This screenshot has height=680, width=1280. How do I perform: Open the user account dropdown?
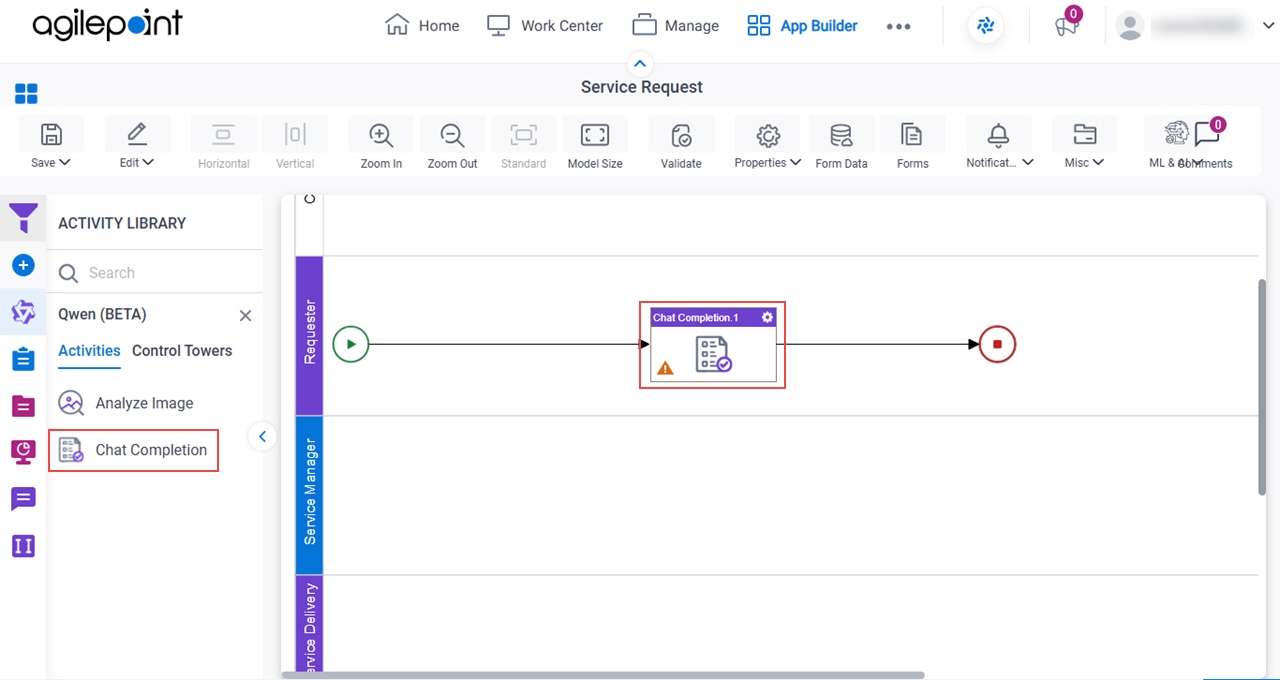[1268, 27]
